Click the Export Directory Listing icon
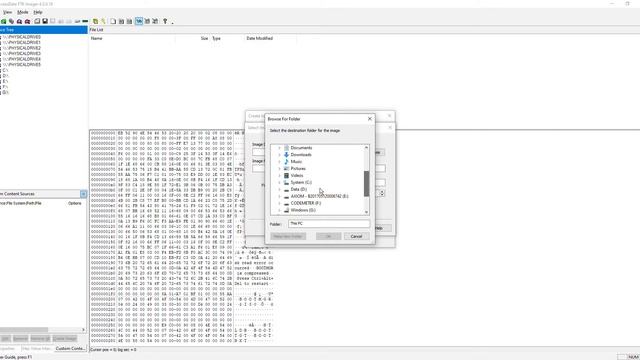Screen dimensions: 640x360 pyautogui.click(x=129, y=21)
